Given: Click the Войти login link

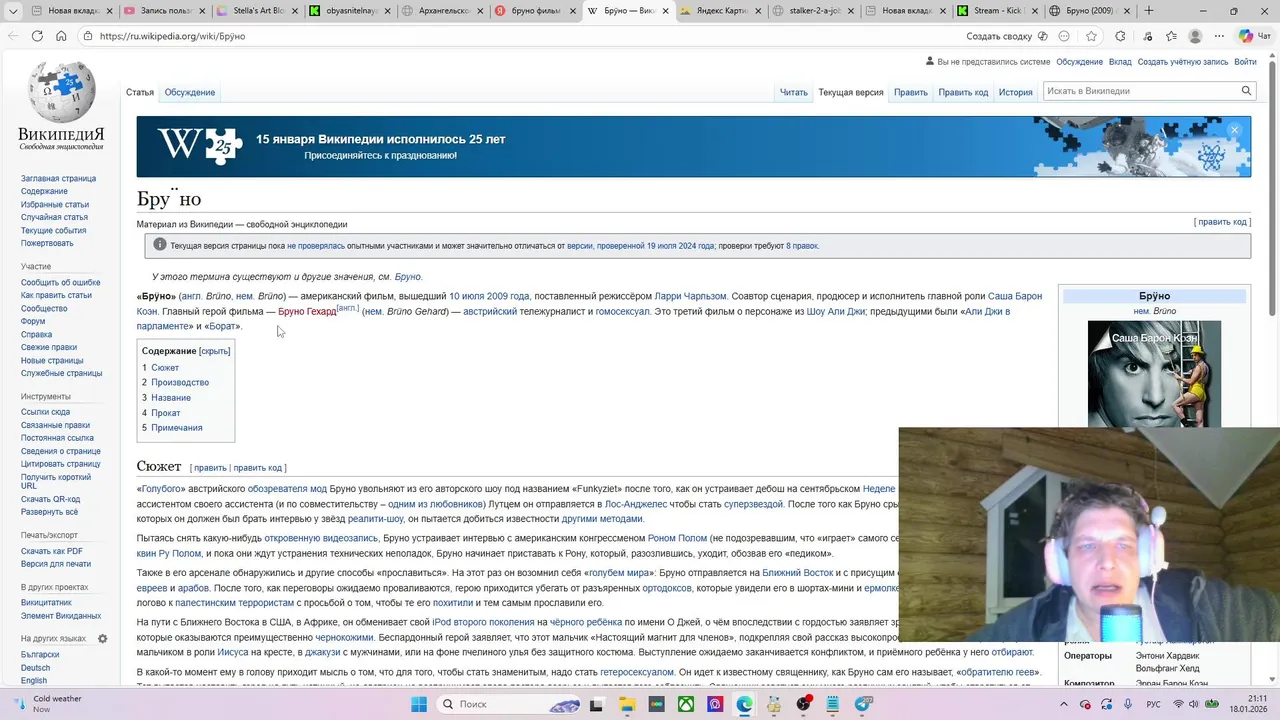Looking at the screenshot, I should point(1245,62).
